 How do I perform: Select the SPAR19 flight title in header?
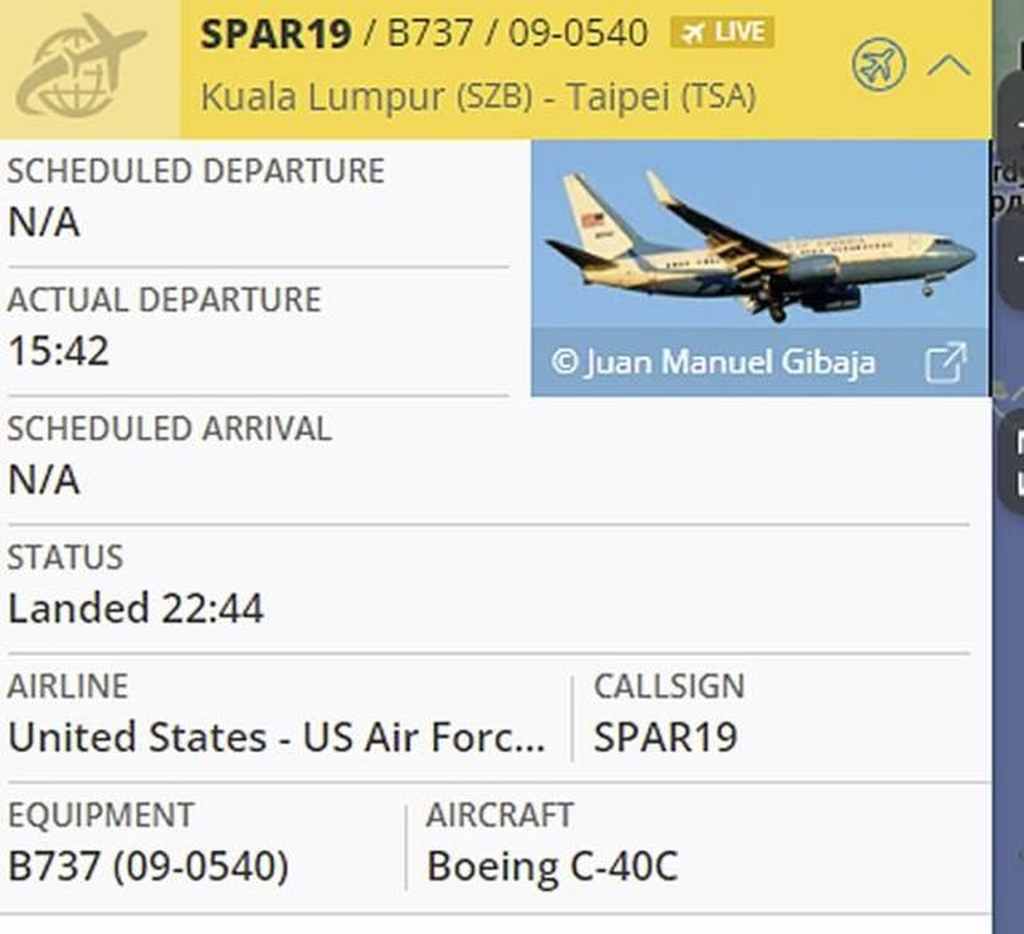coord(276,34)
